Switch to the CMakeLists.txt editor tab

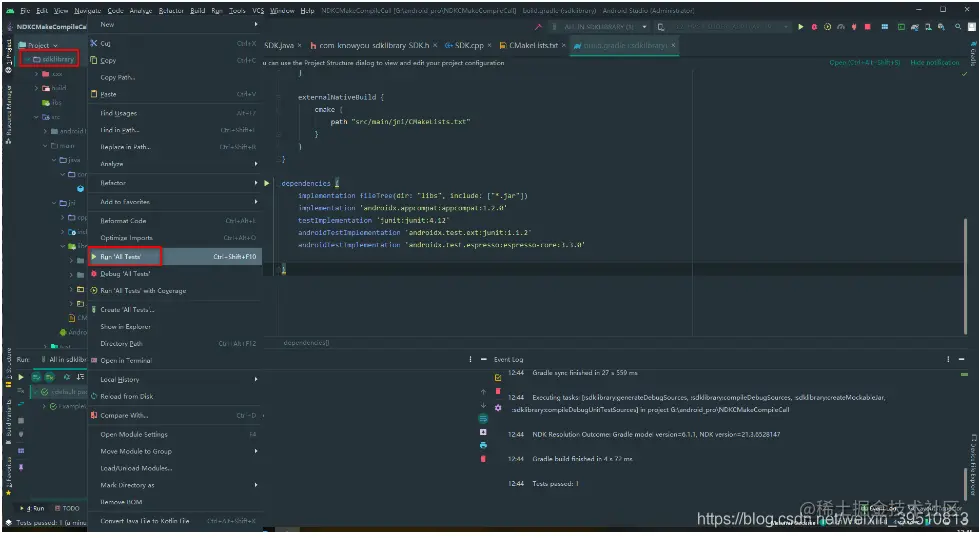tap(533, 46)
